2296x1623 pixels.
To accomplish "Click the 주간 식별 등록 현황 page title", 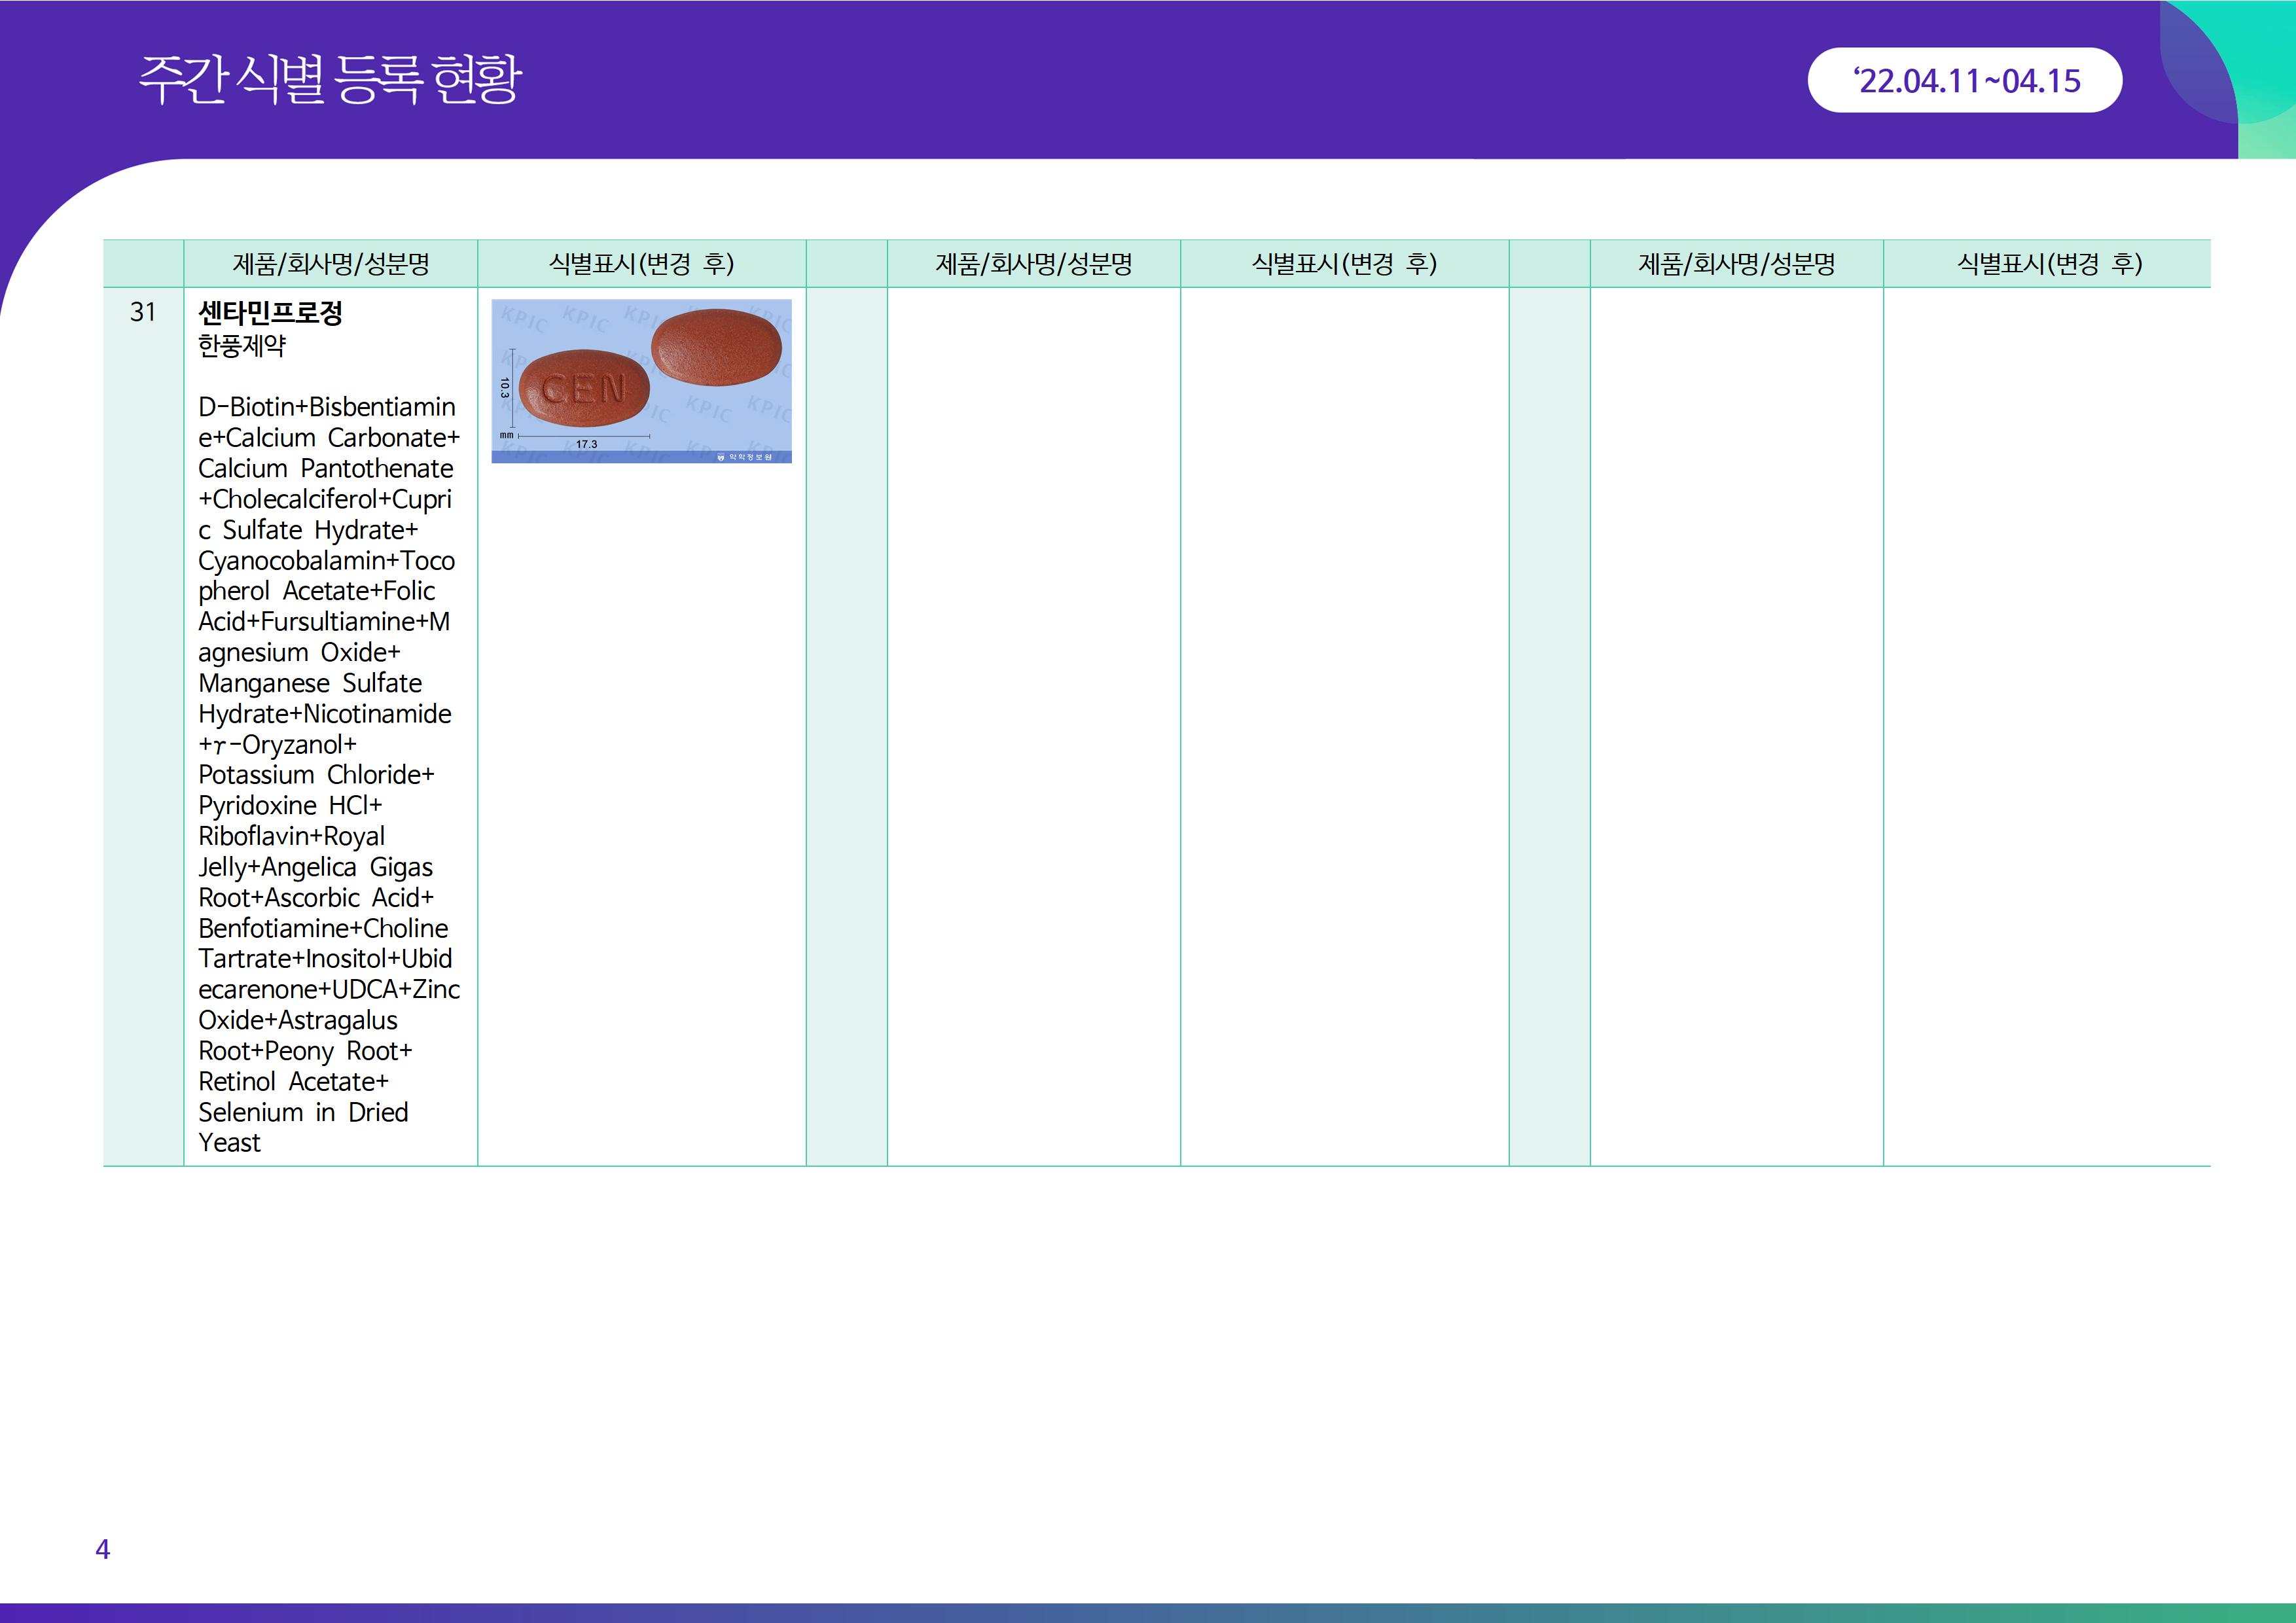I will point(330,79).
